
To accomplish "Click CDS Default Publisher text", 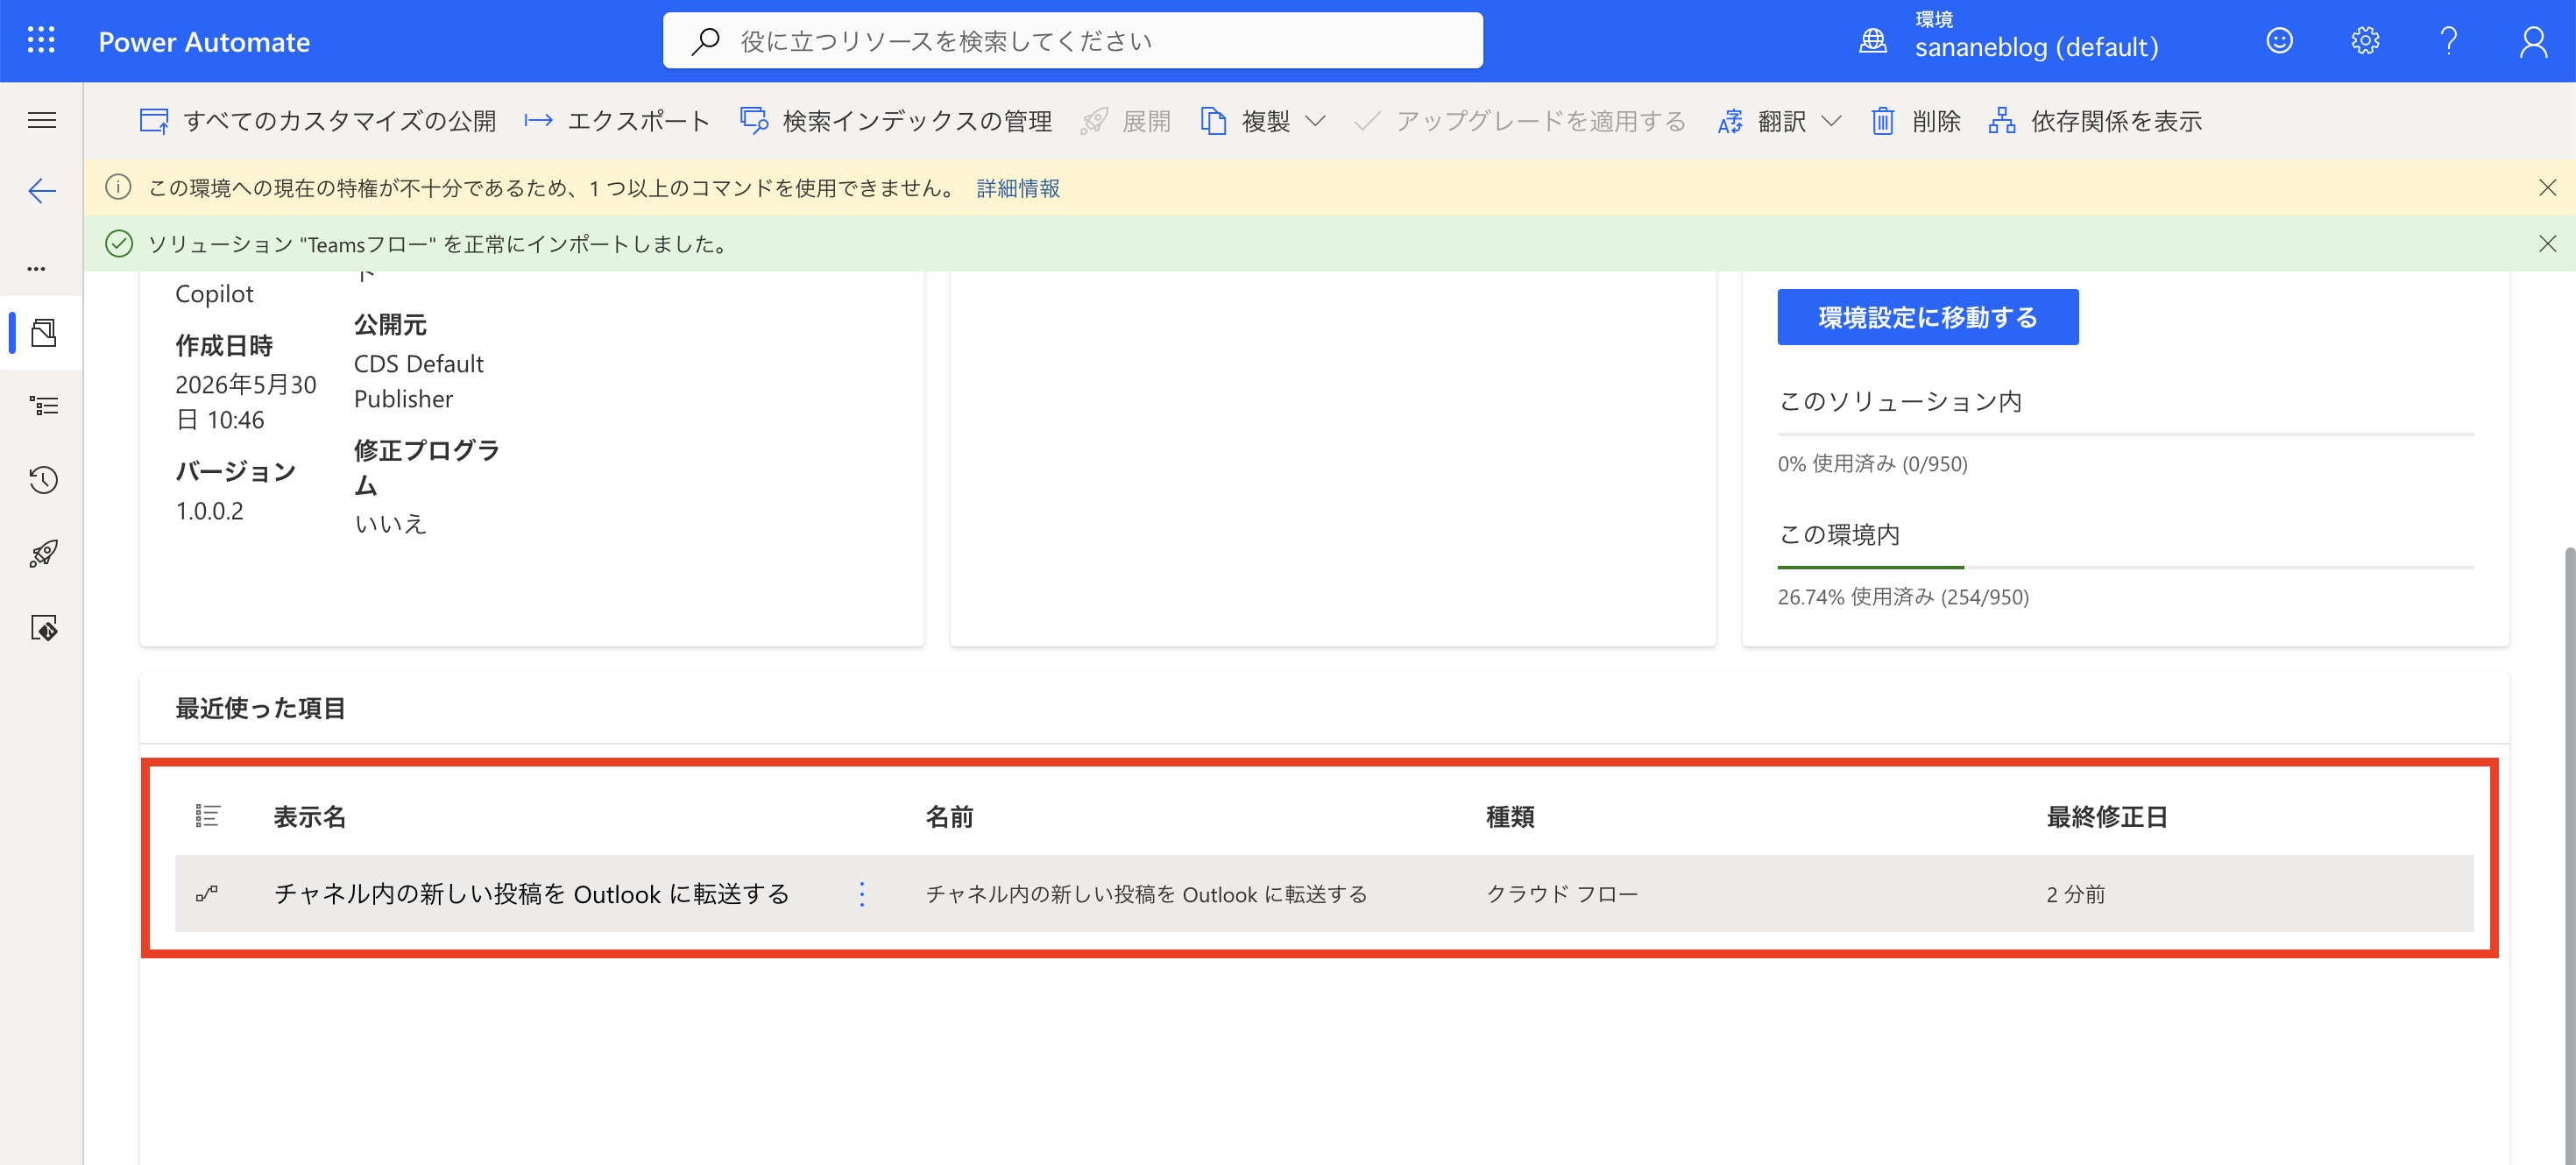I will (x=418, y=381).
